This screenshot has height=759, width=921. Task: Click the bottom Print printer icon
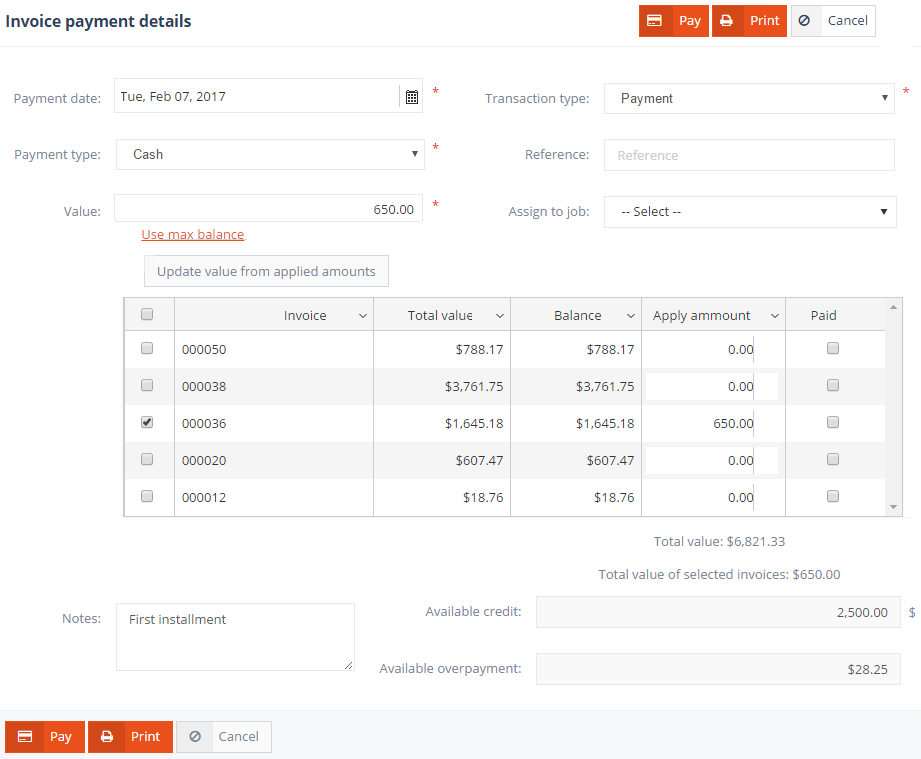coord(107,737)
